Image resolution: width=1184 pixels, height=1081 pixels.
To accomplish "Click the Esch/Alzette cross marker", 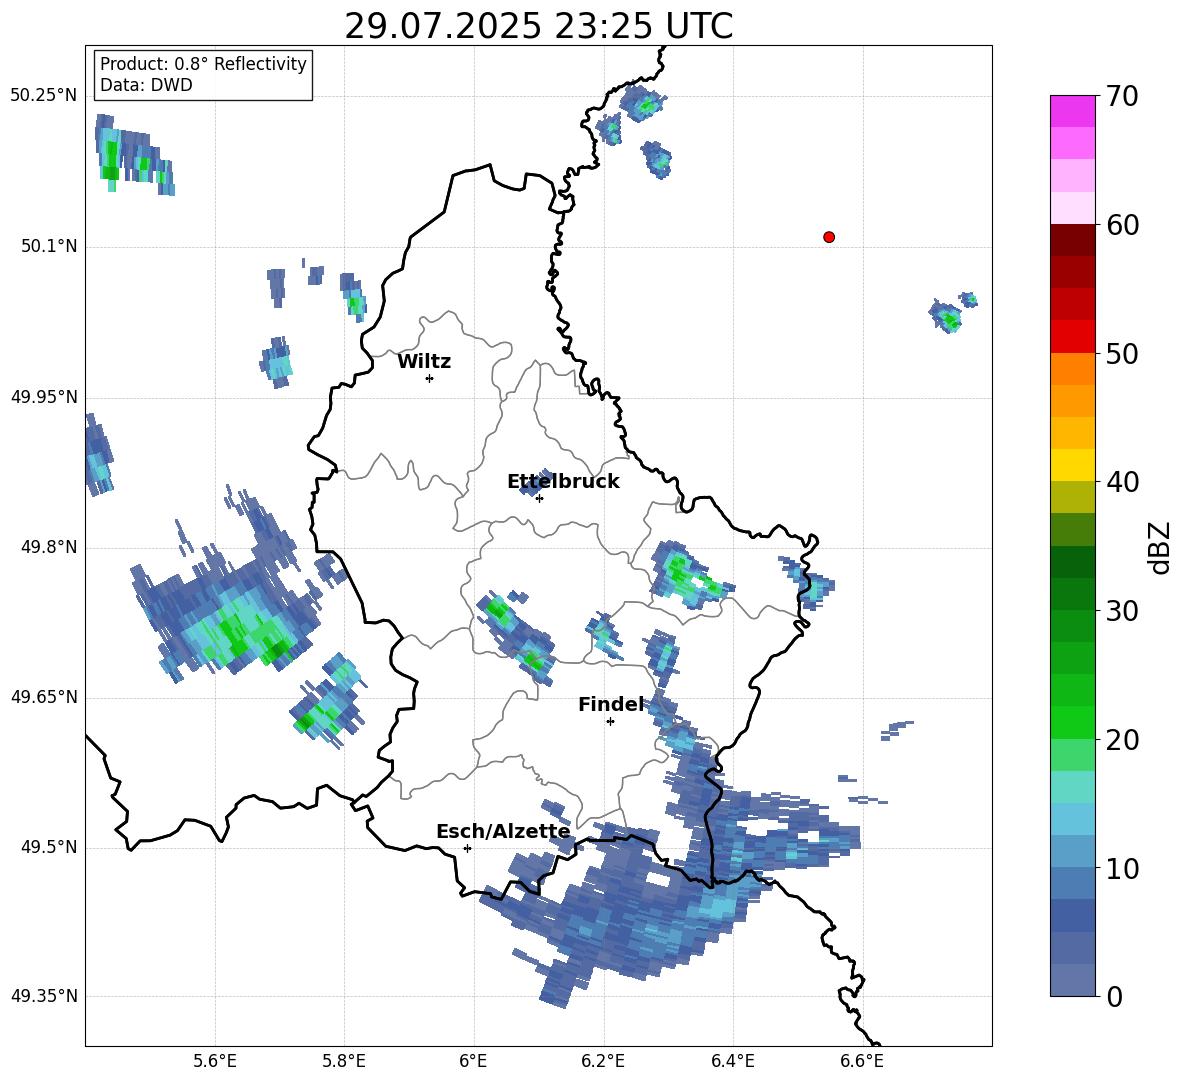I will (467, 848).
